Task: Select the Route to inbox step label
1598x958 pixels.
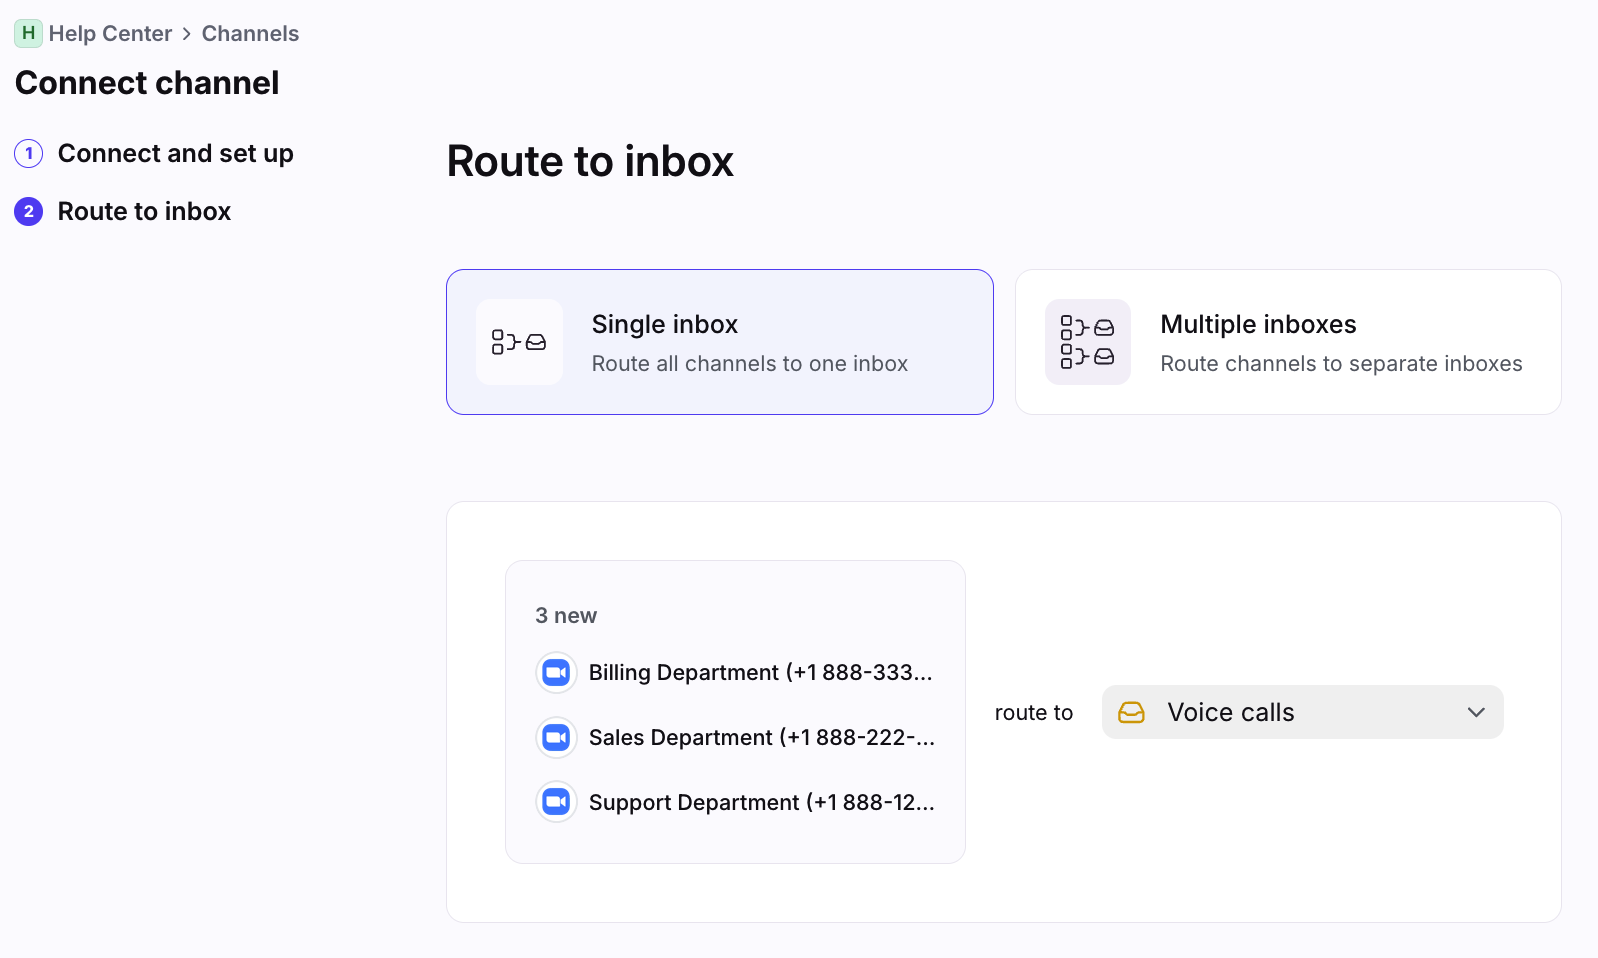Action: tap(144, 212)
